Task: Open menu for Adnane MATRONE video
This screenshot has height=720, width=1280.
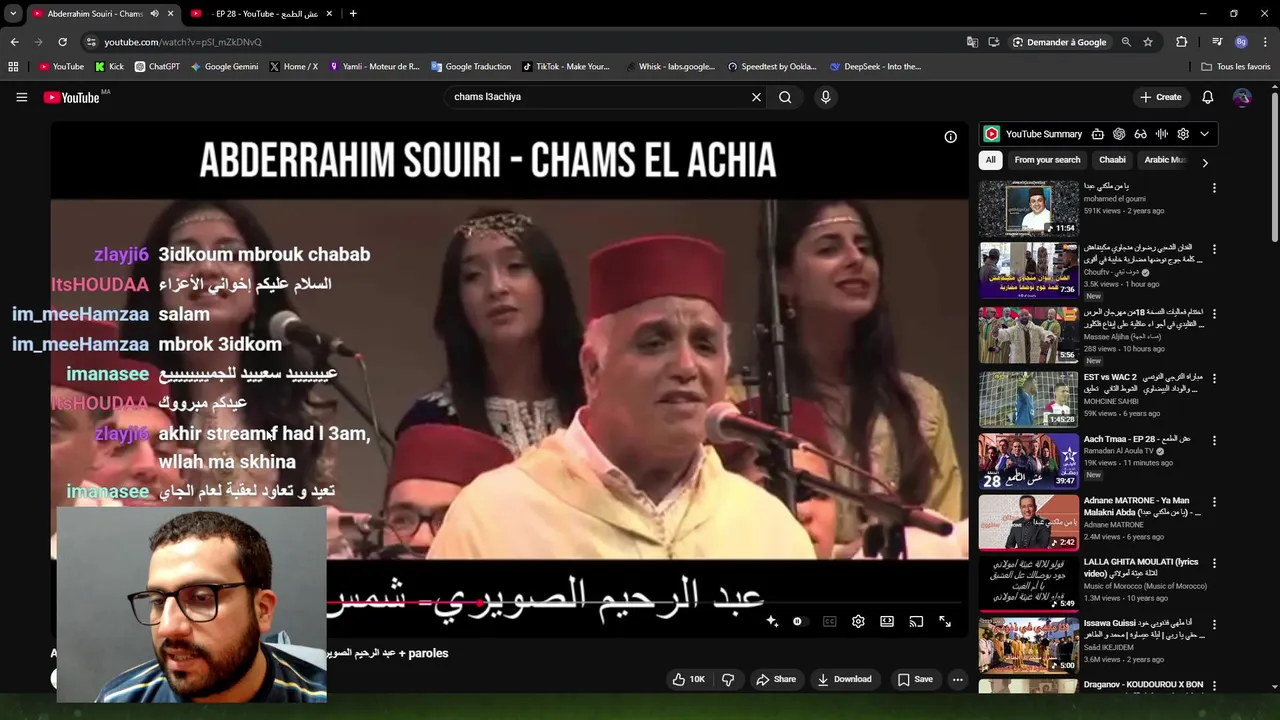Action: point(1214,502)
